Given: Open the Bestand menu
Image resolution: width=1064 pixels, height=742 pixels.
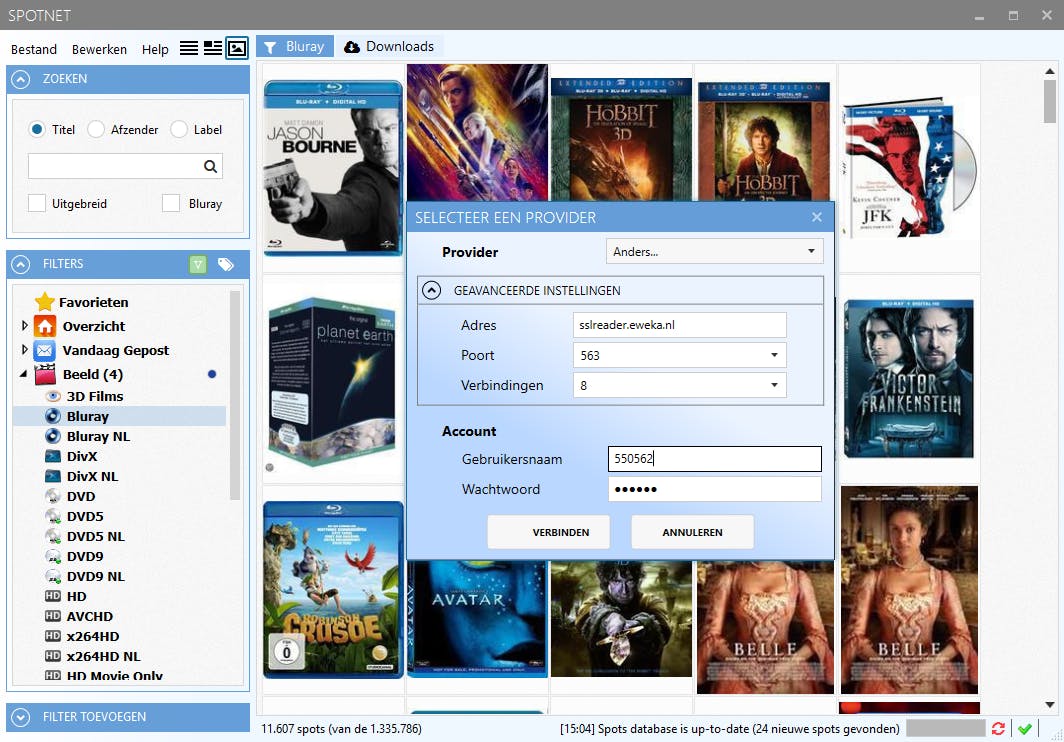Looking at the screenshot, I should [x=34, y=49].
